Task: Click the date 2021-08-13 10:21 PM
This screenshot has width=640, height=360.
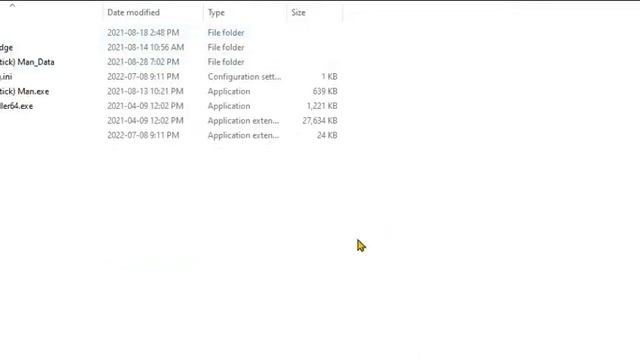Action: click(x=145, y=91)
